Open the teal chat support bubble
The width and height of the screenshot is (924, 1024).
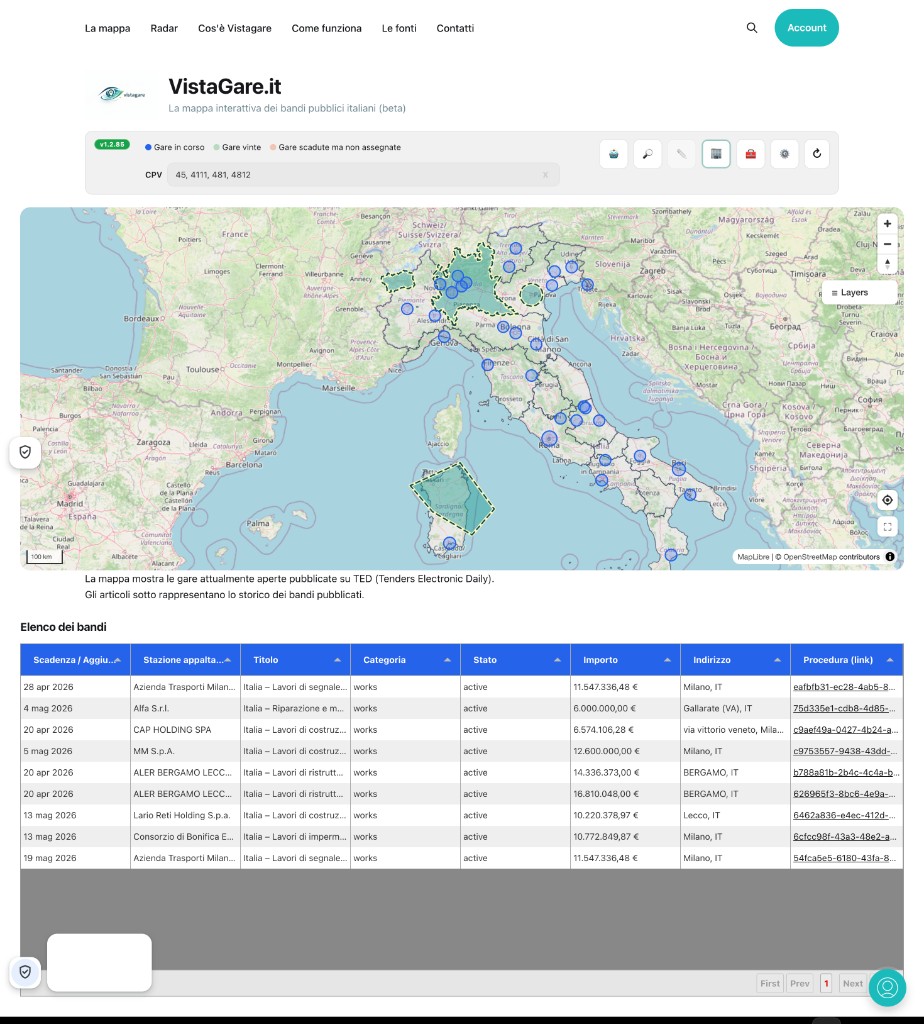[887, 987]
